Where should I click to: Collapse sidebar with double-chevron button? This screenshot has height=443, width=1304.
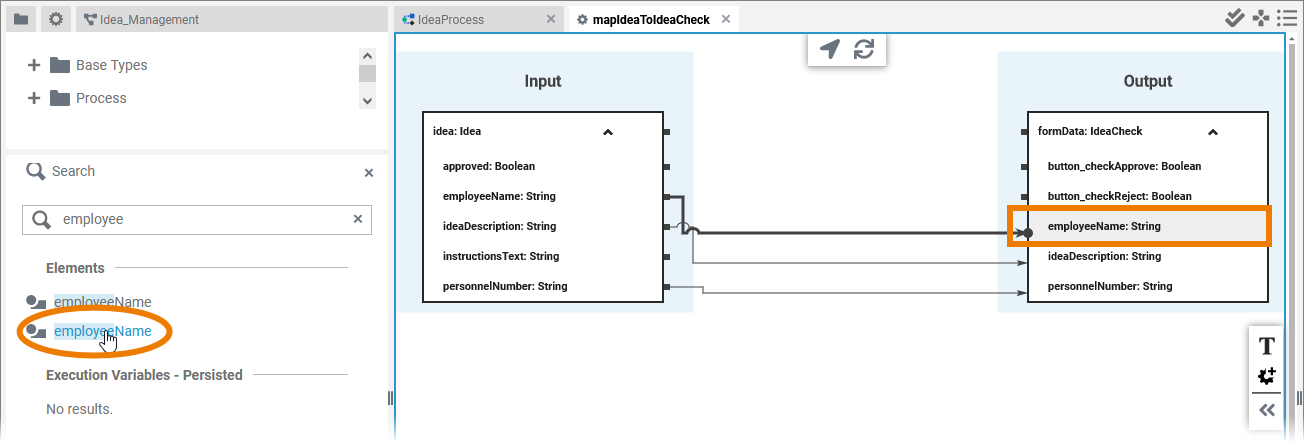coord(1266,410)
